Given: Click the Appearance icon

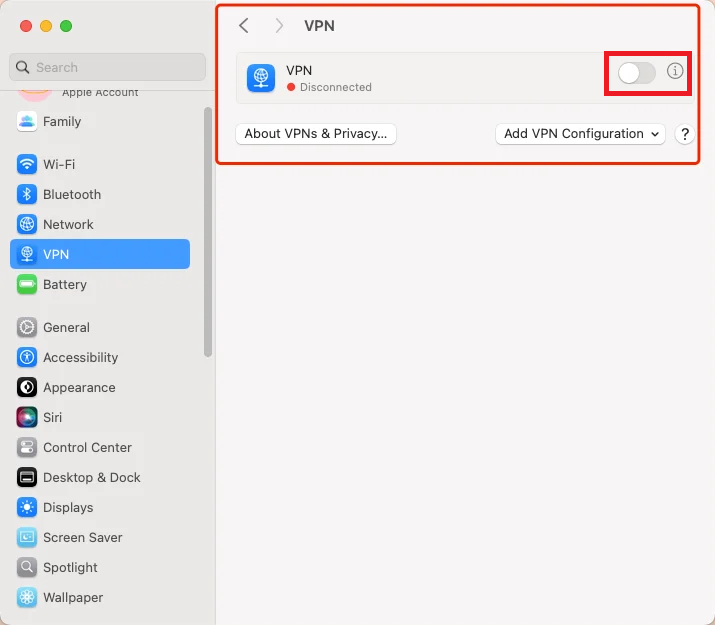Looking at the screenshot, I should [27, 387].
